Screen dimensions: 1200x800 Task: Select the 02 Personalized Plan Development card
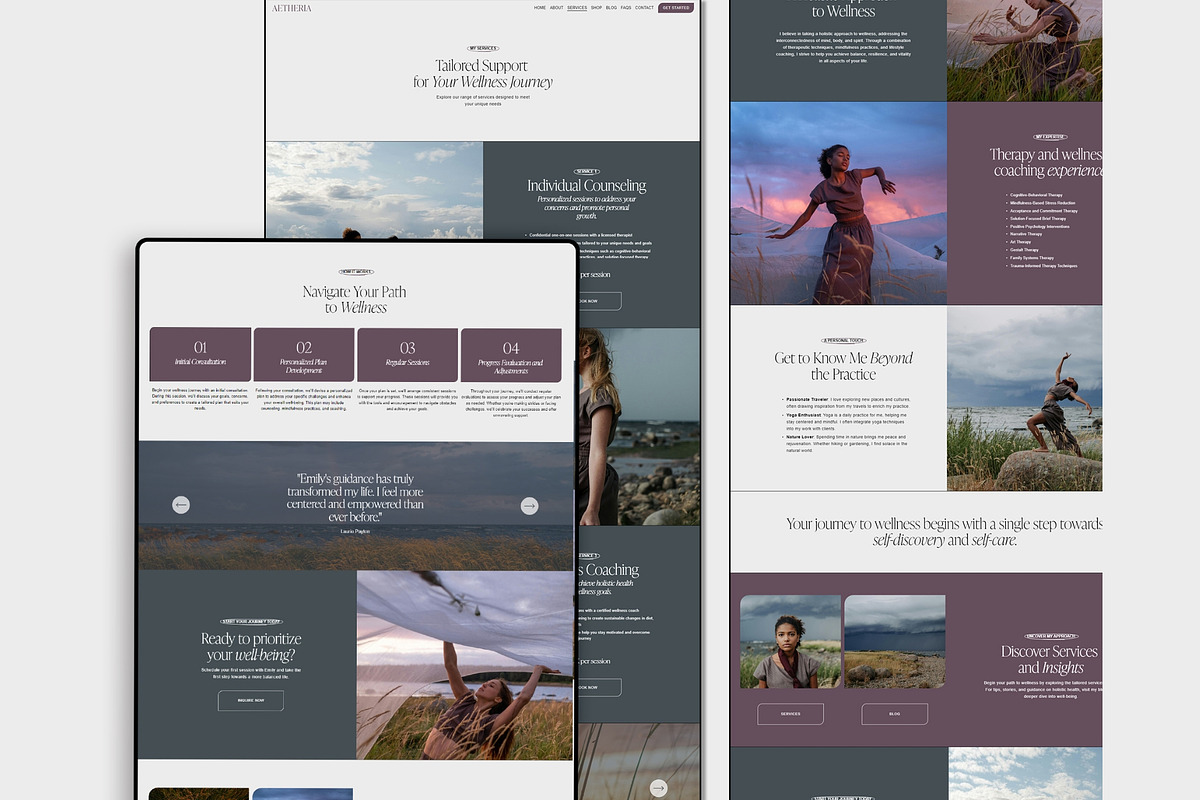pos(304,354)
